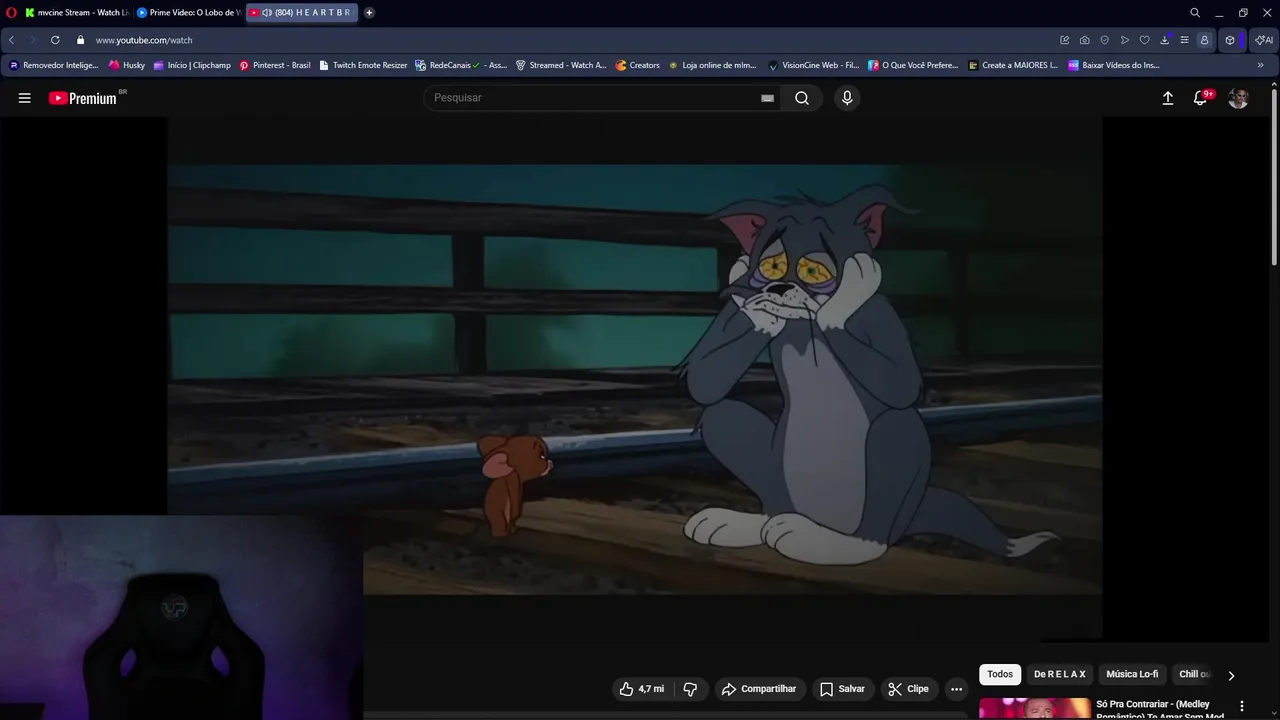Save the video with Salvar
Image resolution: width=1280 pixels, height=720 pixels.
(x=842, y=689)
